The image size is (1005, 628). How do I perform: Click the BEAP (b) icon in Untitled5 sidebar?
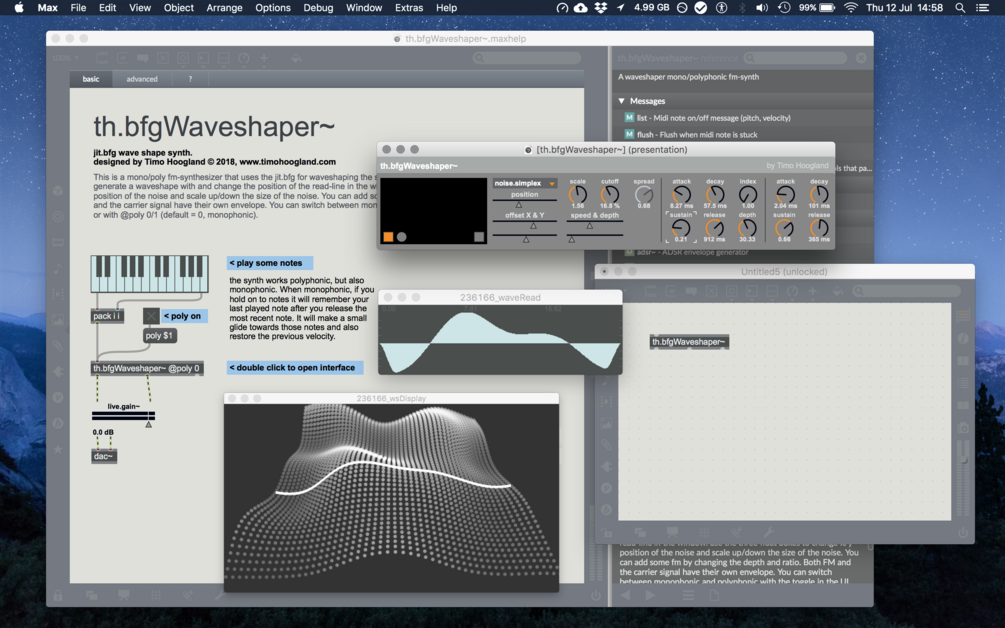606,509
